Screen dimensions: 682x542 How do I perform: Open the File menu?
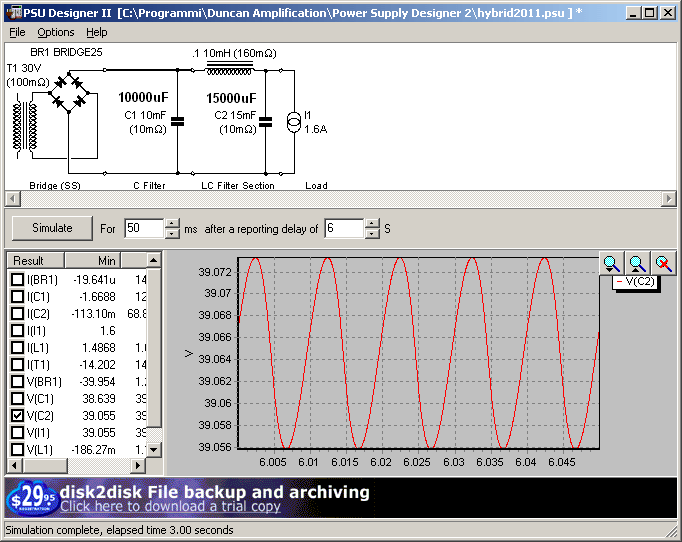(17, 32)
